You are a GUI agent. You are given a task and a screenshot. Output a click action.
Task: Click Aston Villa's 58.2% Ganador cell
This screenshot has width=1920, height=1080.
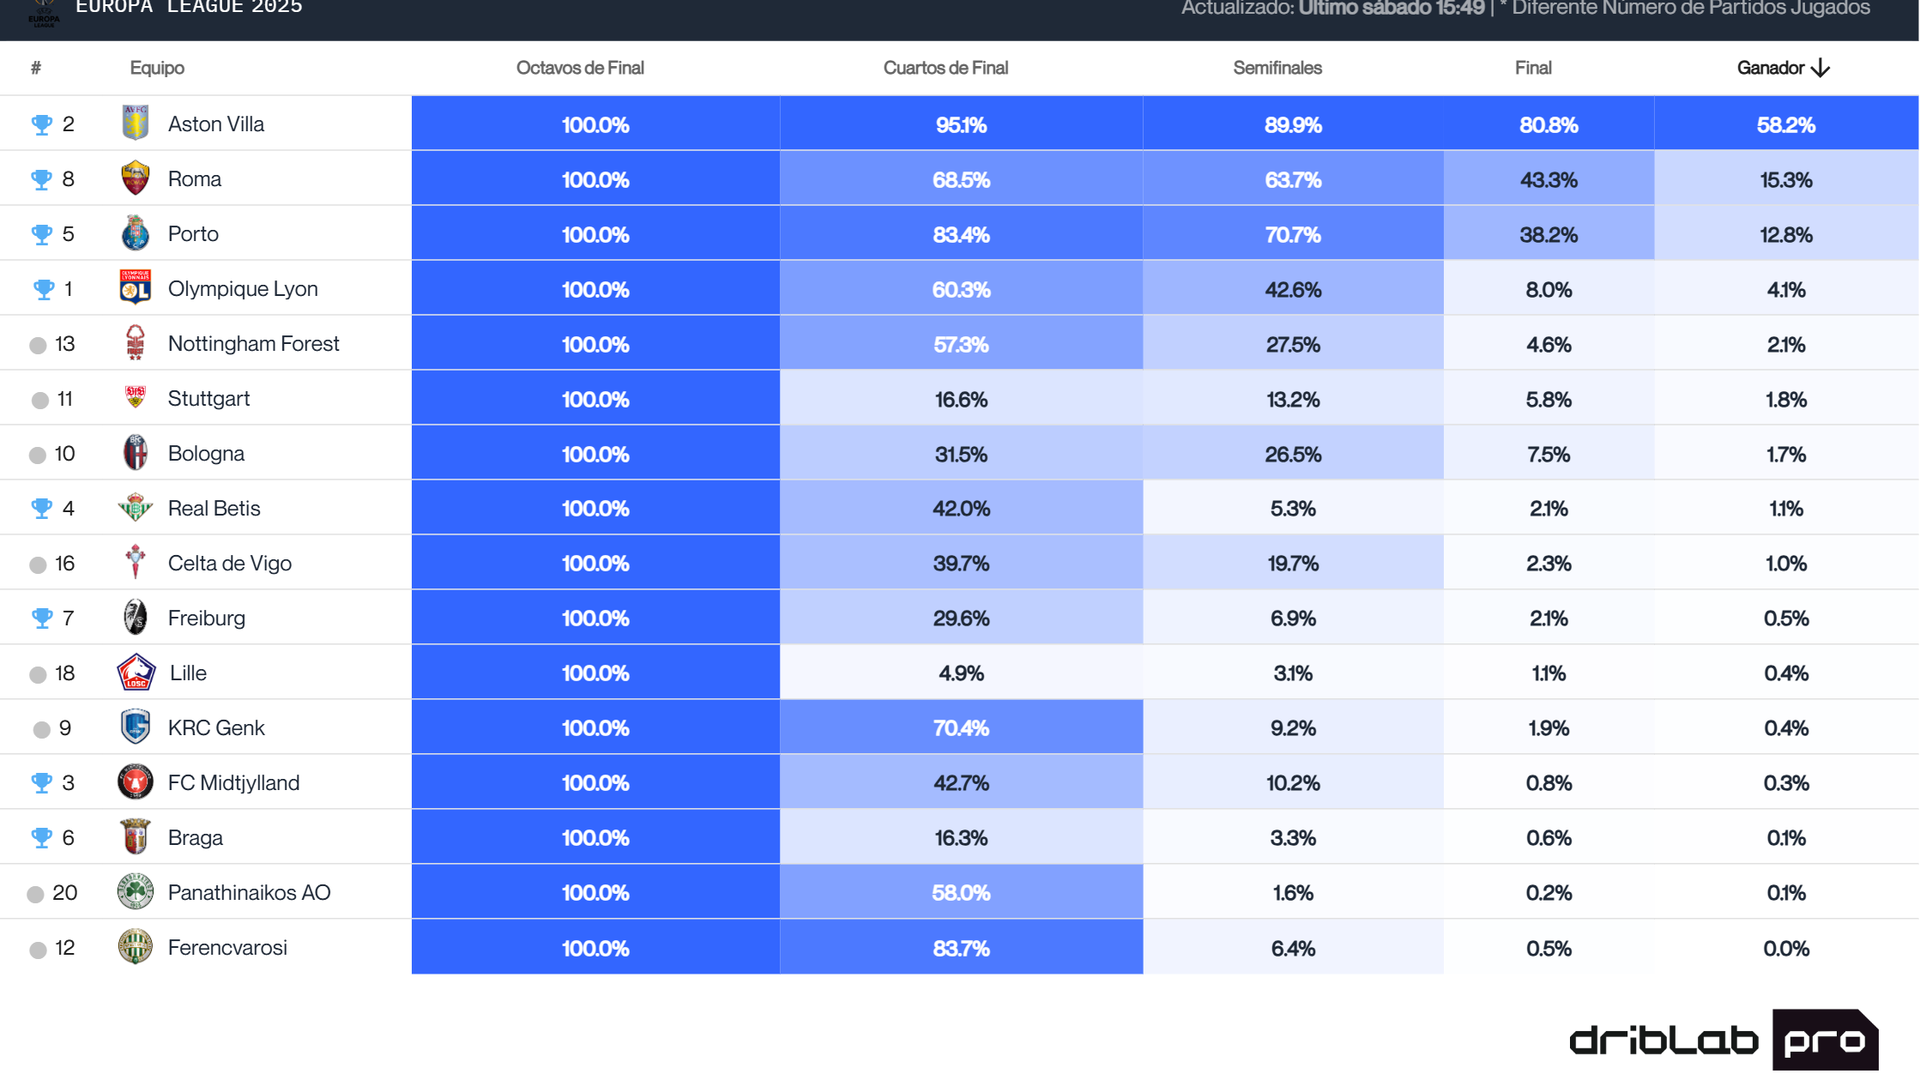point(1786,124)
